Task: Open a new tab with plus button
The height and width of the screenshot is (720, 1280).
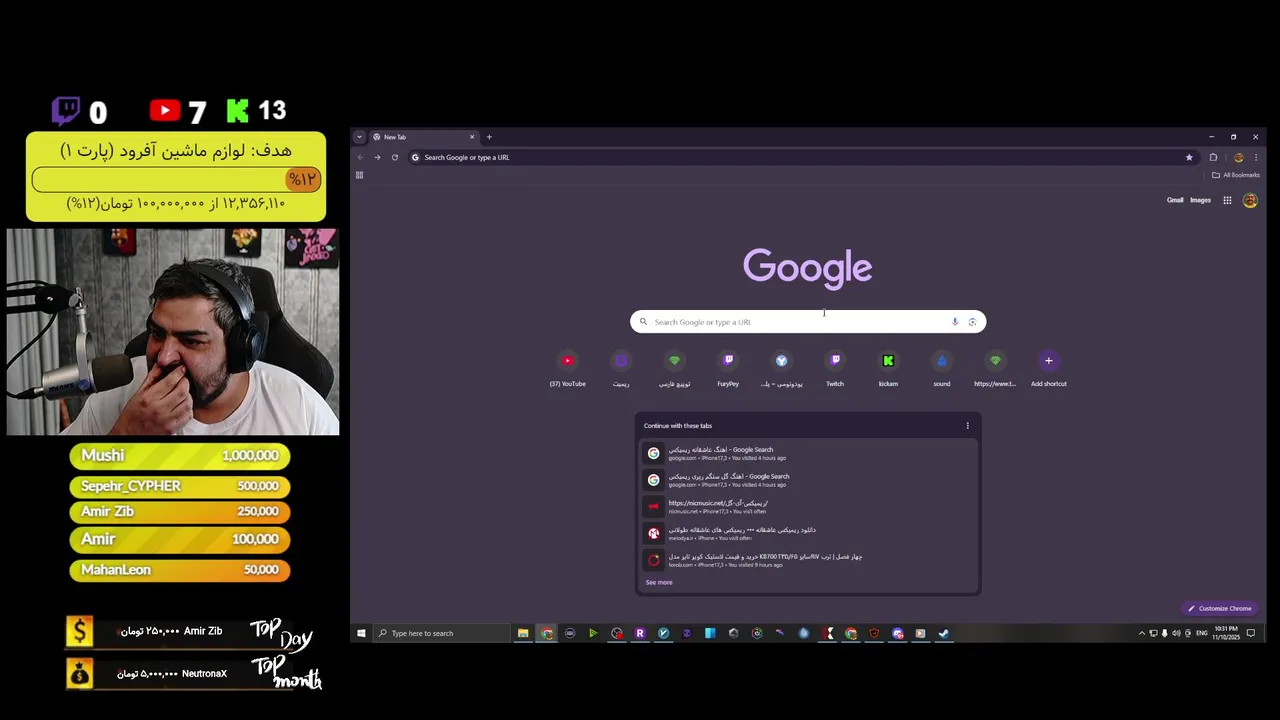Action: tap(489, 137)
